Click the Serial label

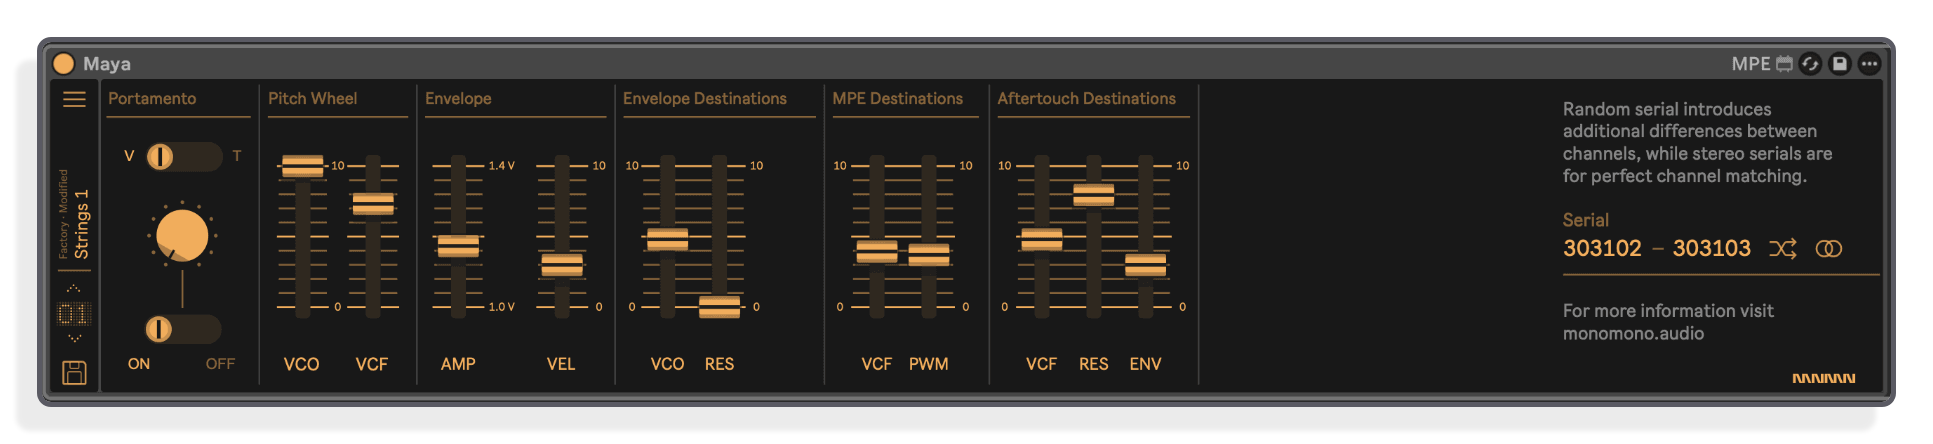click(x=1586, y=220)
